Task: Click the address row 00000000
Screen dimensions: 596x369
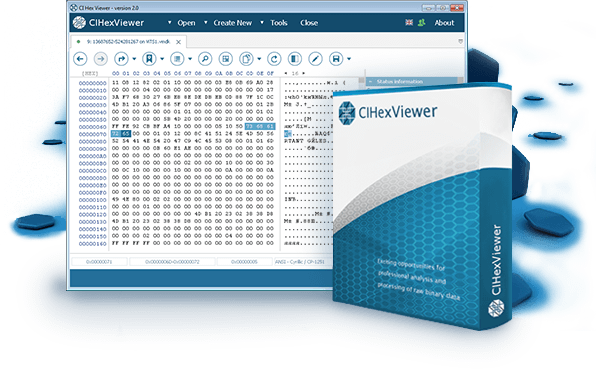Action: [x=92, y=83]
